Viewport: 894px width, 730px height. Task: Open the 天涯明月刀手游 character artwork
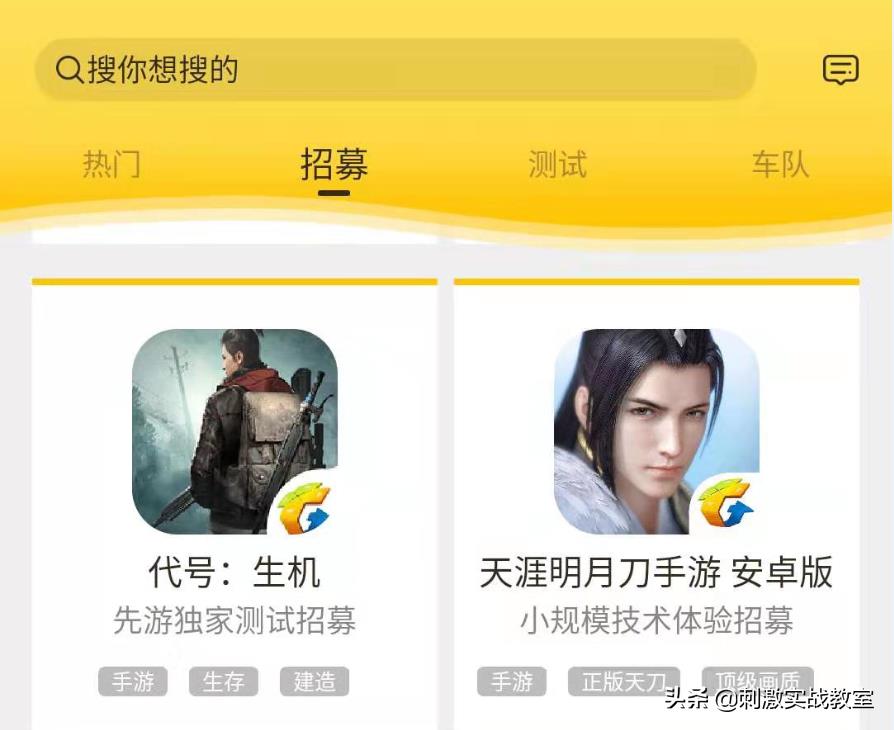(656, 432)
